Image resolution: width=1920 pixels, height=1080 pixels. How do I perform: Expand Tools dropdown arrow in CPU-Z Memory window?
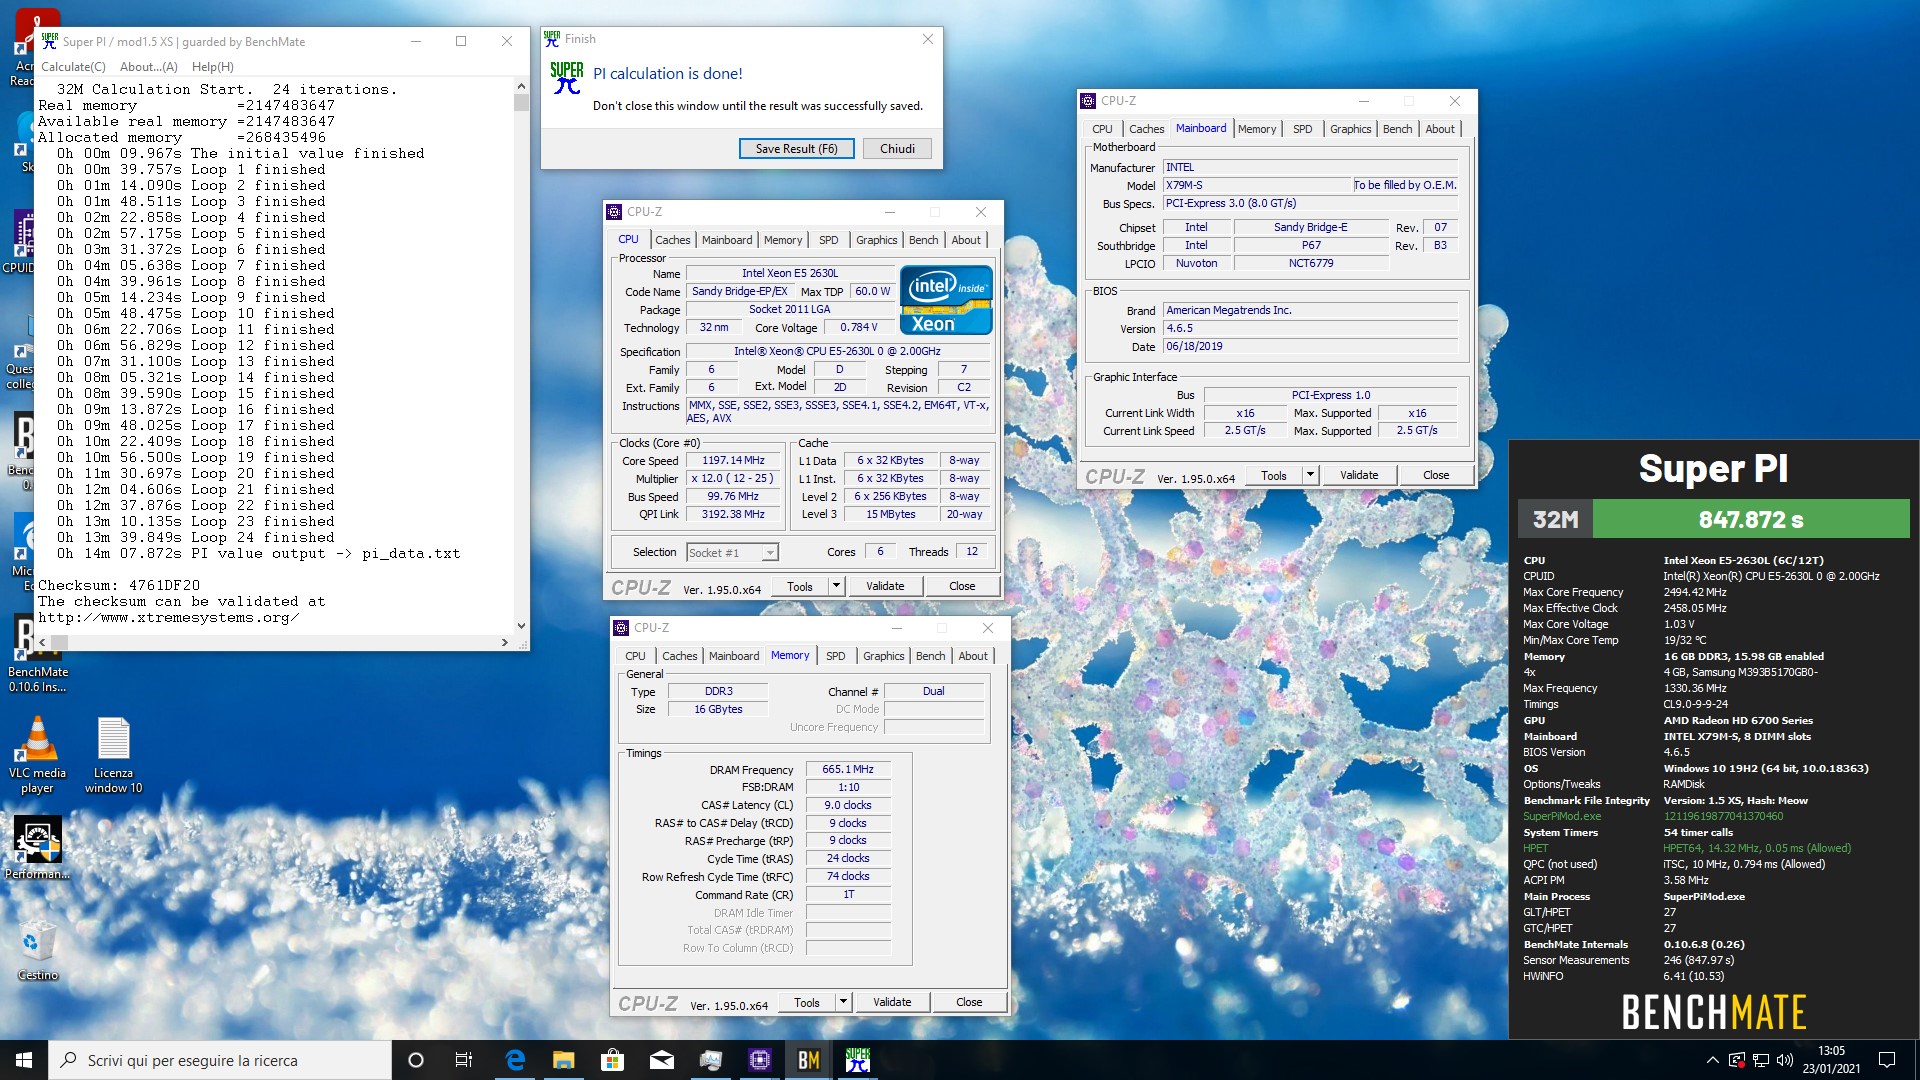click(843, 1002)
